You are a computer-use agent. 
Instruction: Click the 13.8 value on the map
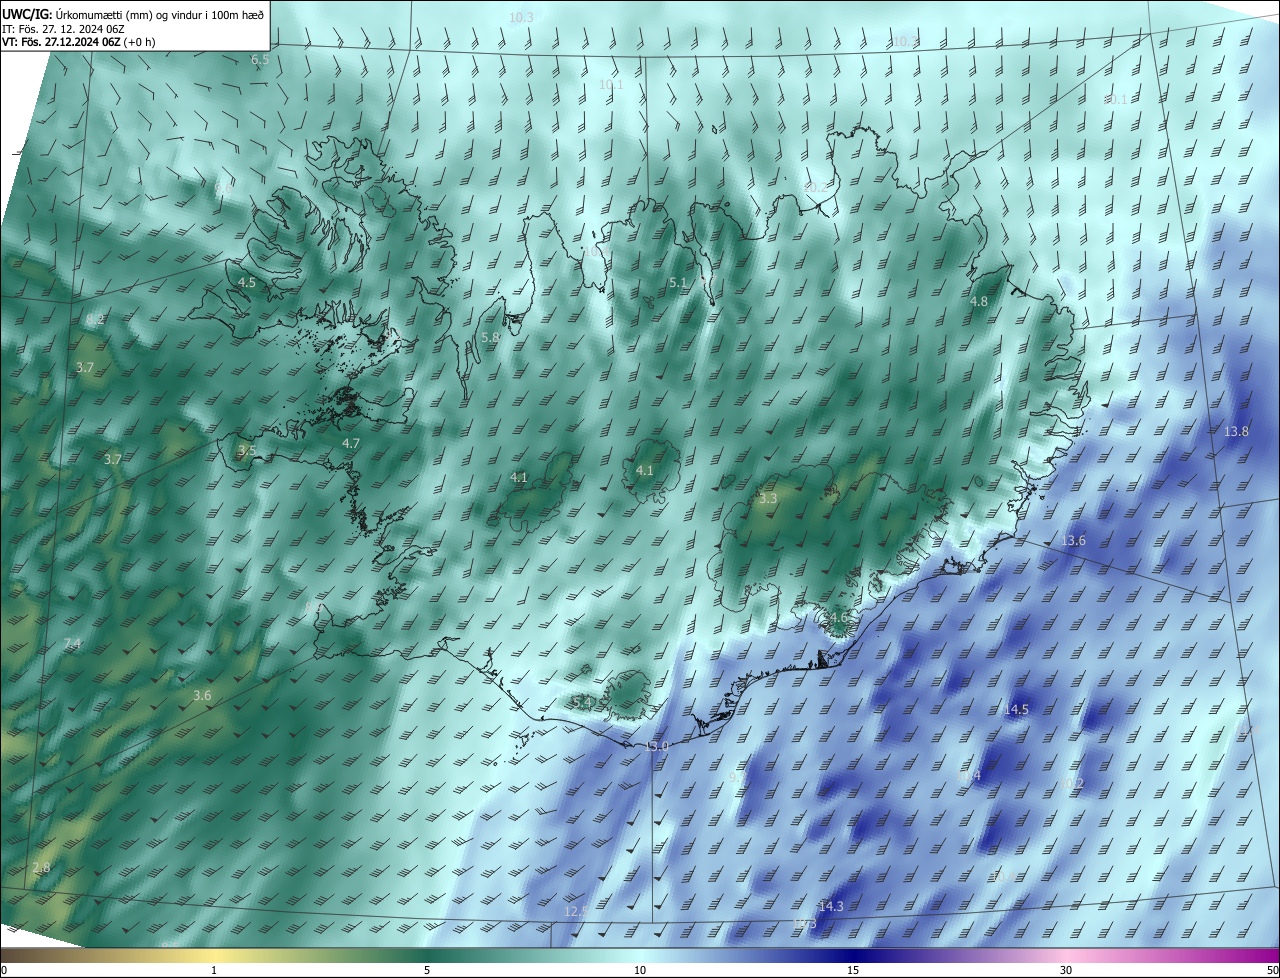pyautogui.click(x=1236, y=431)
